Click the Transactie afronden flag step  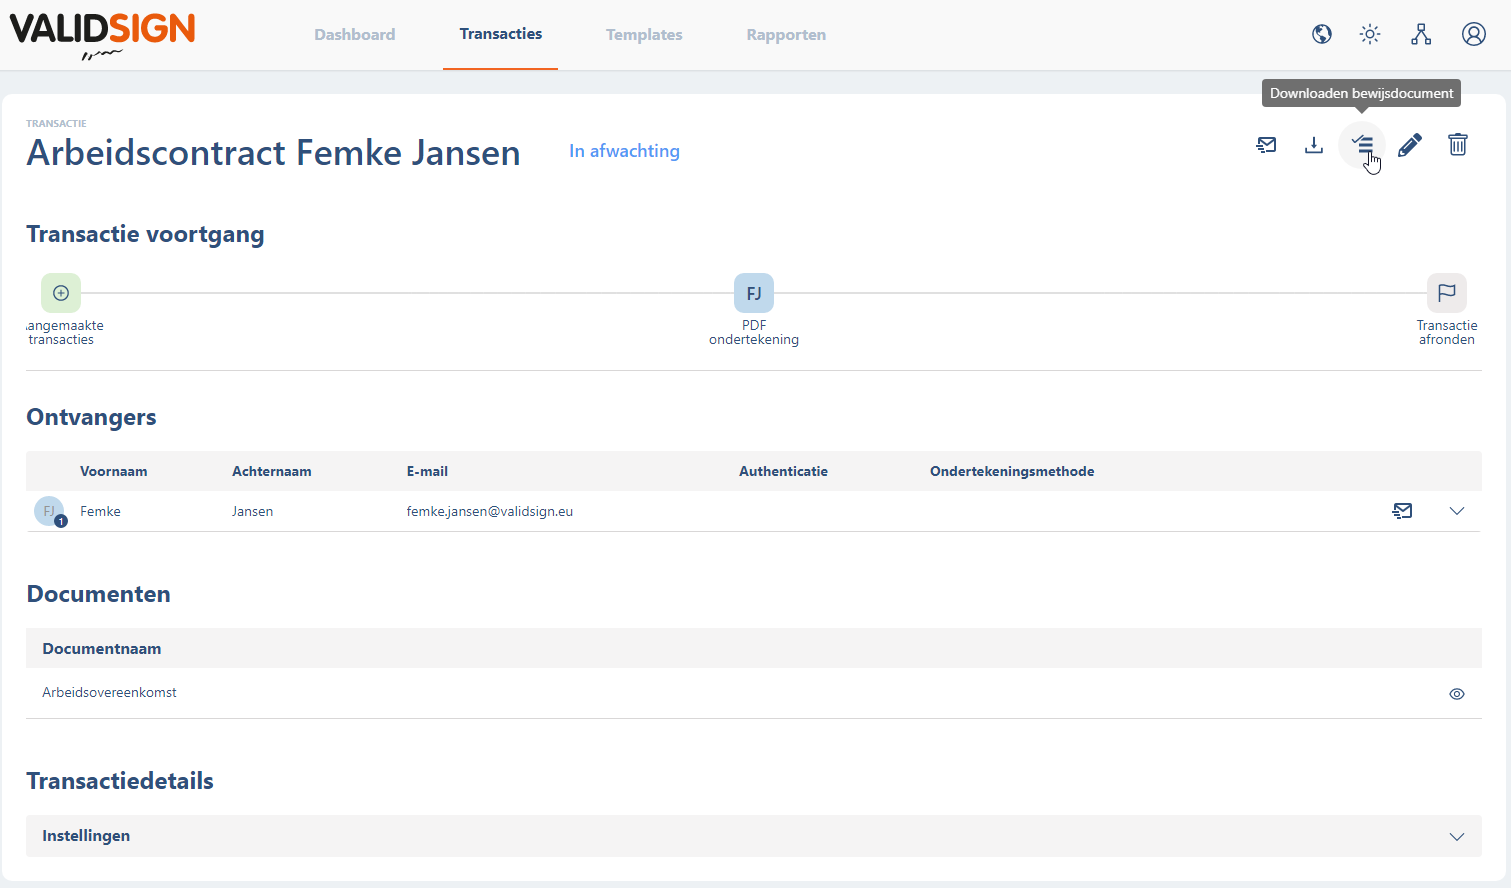[x=1447, y=293]
